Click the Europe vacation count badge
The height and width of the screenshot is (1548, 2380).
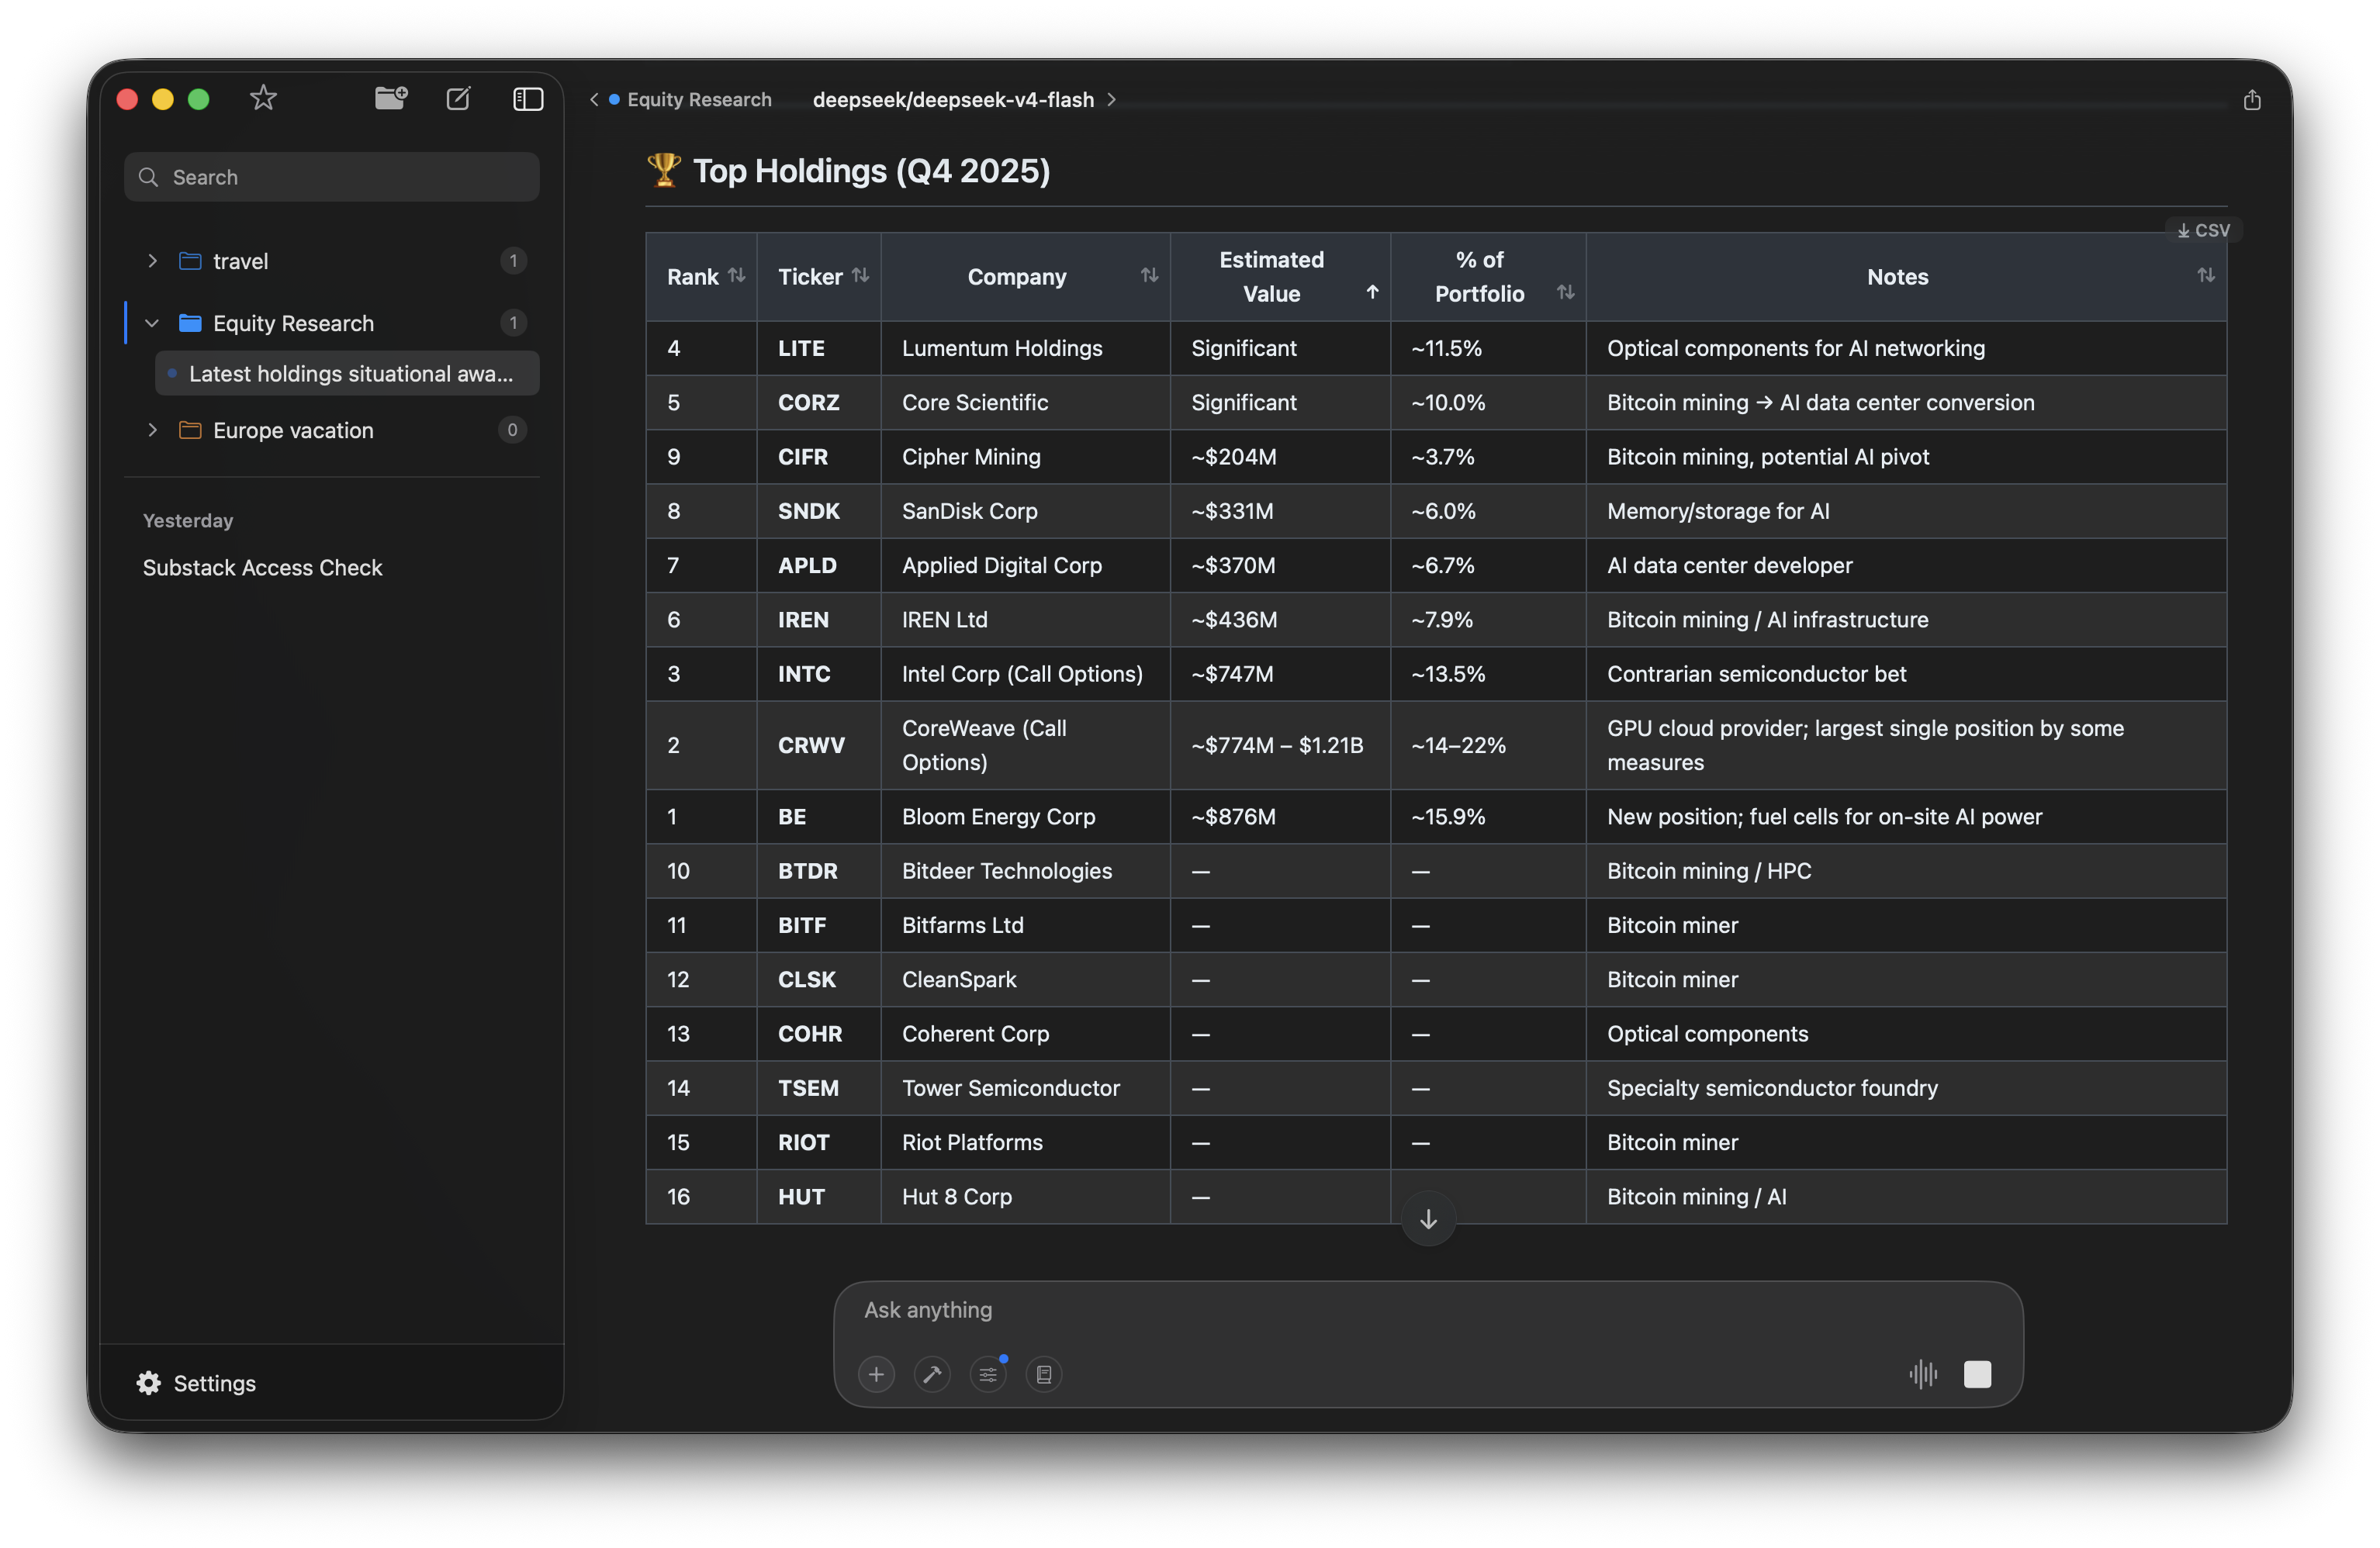tap(512, 430)
